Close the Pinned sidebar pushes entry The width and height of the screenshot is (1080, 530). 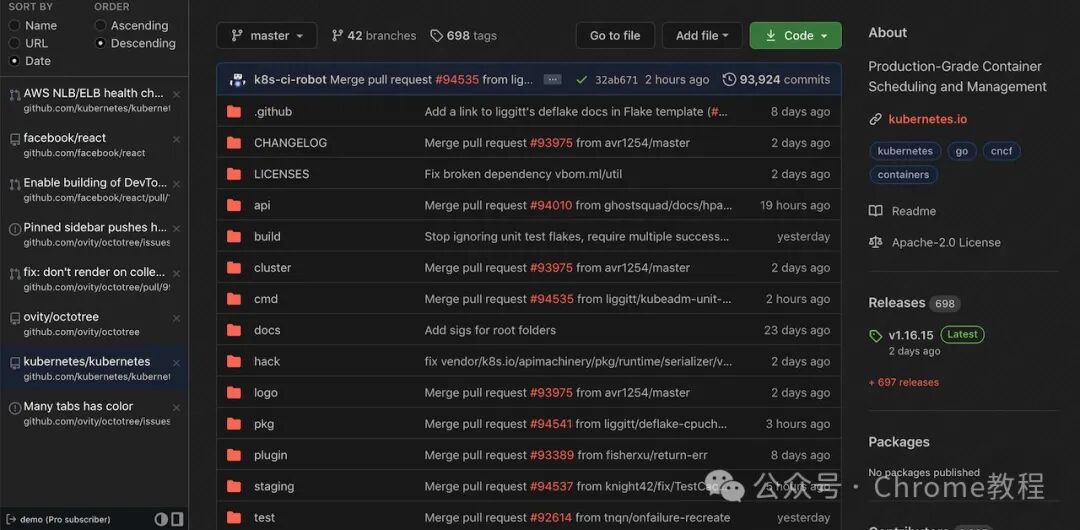[x=176, y=228]
